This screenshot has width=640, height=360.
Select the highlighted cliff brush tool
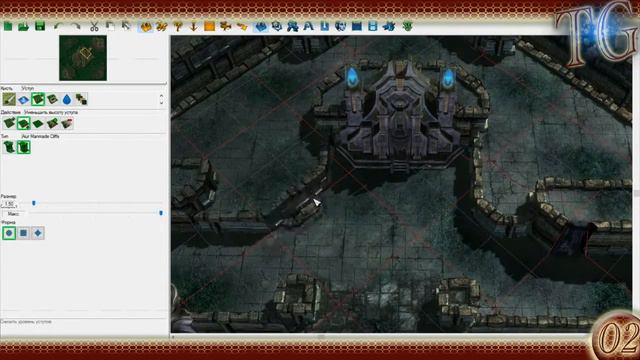38,99
